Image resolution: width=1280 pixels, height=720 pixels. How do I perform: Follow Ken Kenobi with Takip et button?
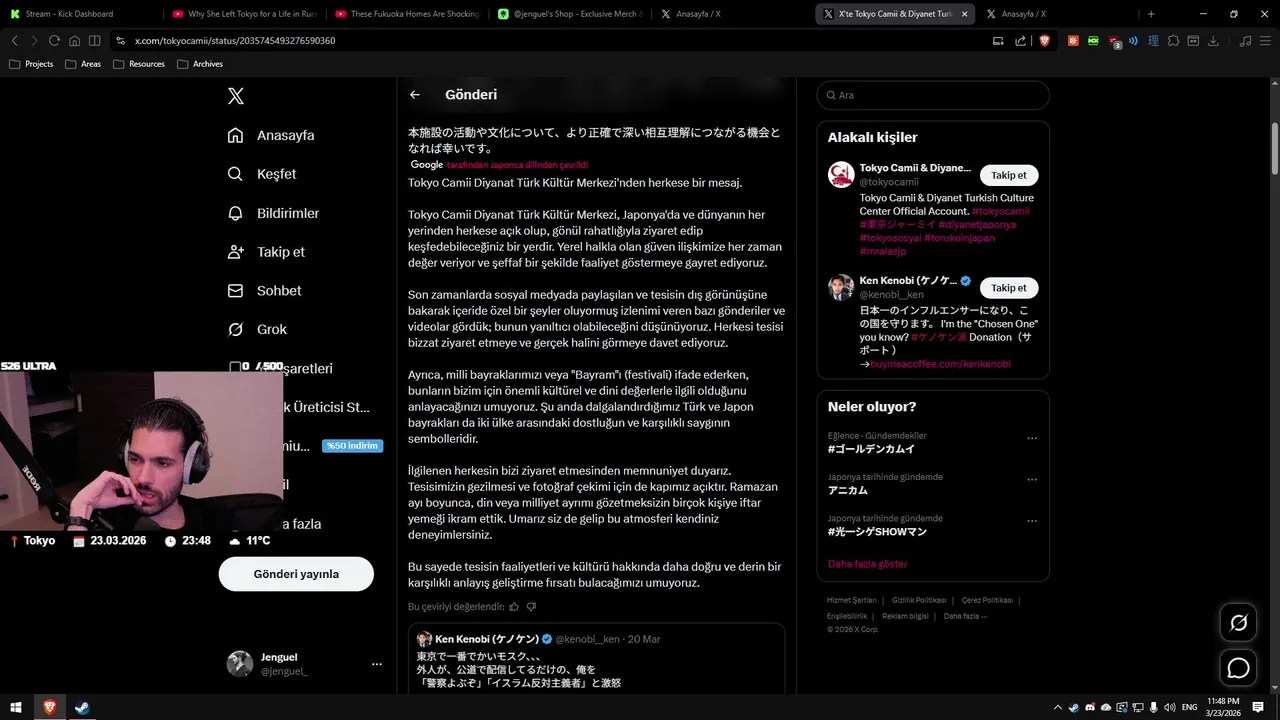coord(1009,288)
